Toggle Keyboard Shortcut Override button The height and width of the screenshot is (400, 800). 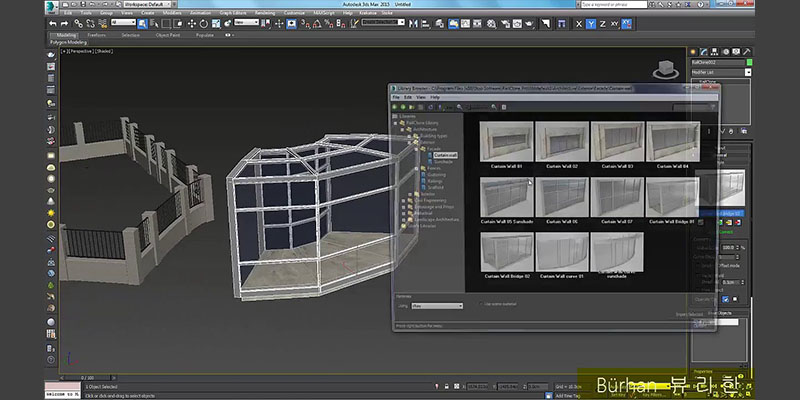click(x=291, y=23)
